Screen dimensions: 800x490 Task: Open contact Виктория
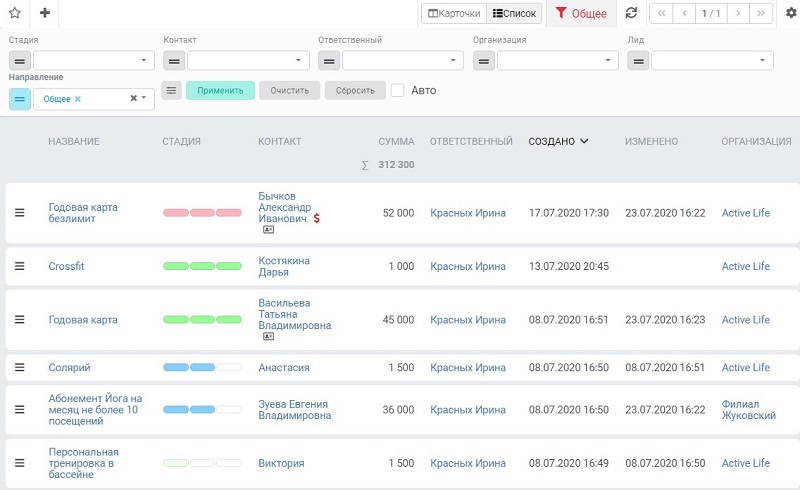(281, 463)
